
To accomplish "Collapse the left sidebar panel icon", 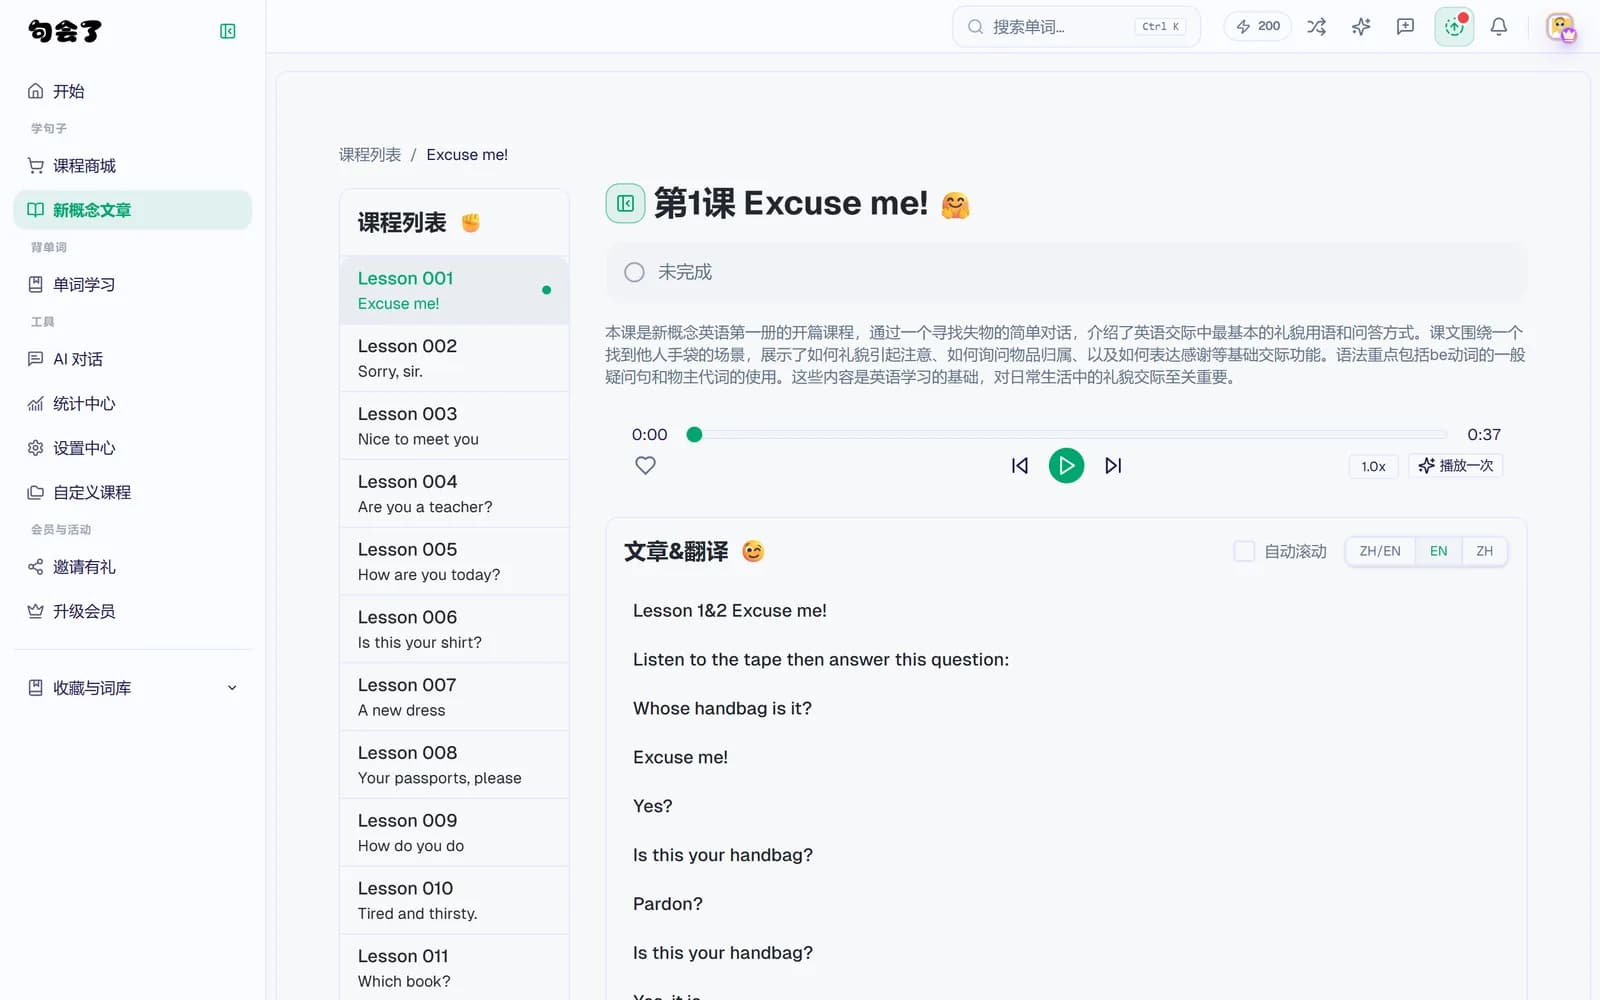I will (x=228, y=31).
